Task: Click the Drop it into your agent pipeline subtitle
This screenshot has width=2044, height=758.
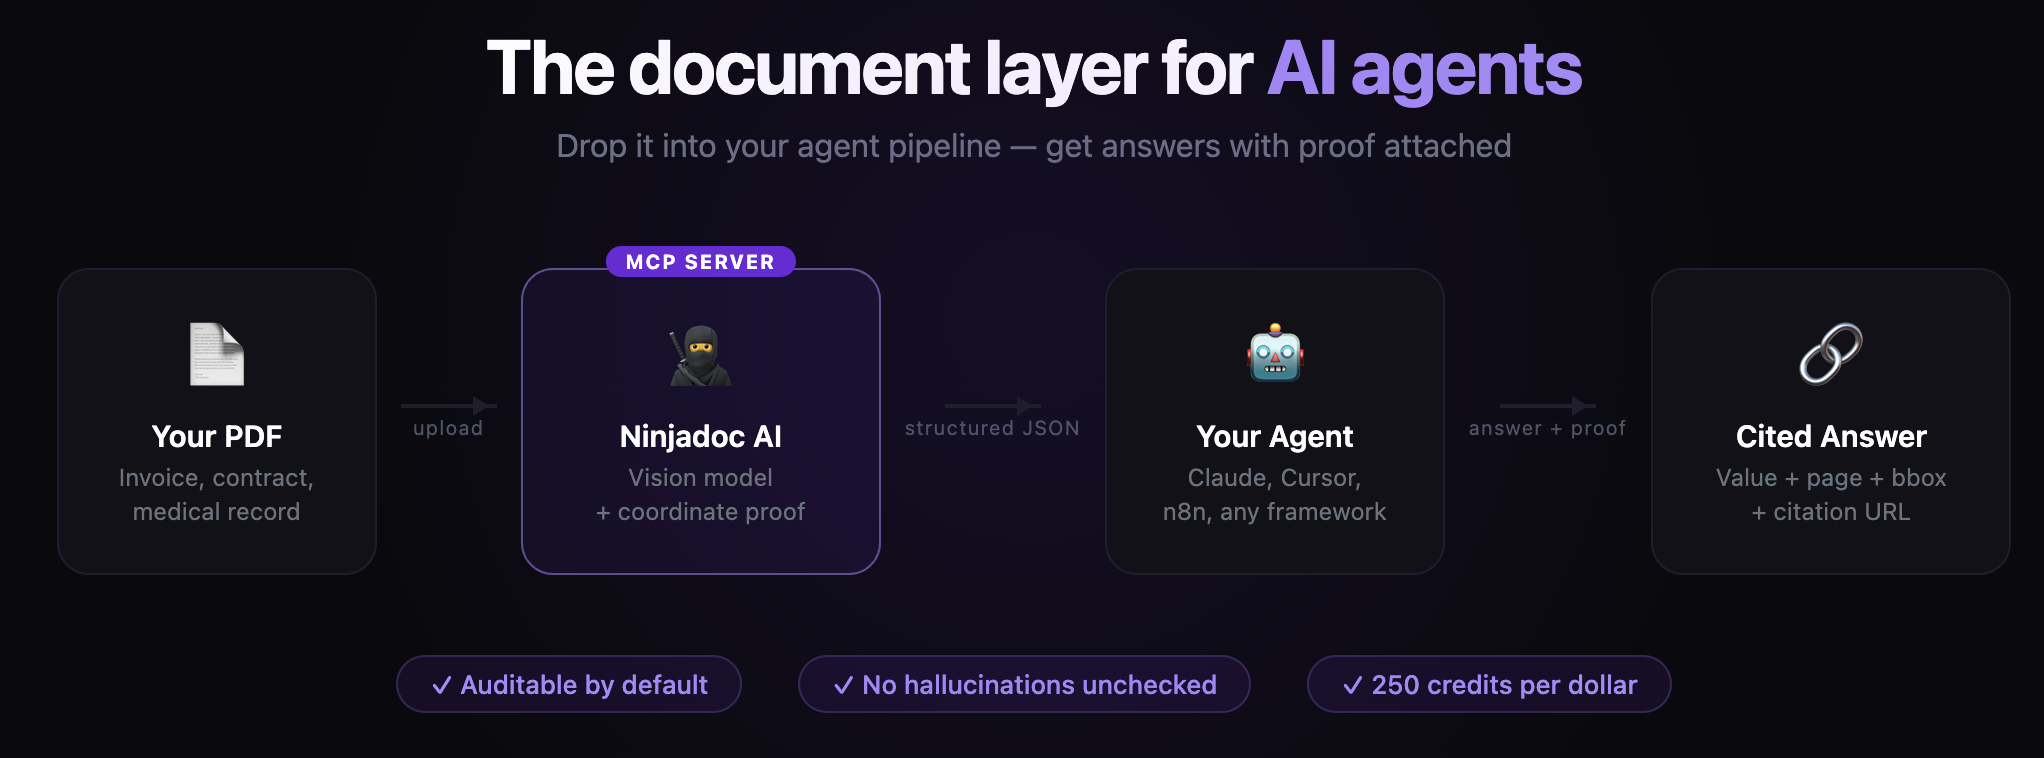Action: click(1034, 146)
